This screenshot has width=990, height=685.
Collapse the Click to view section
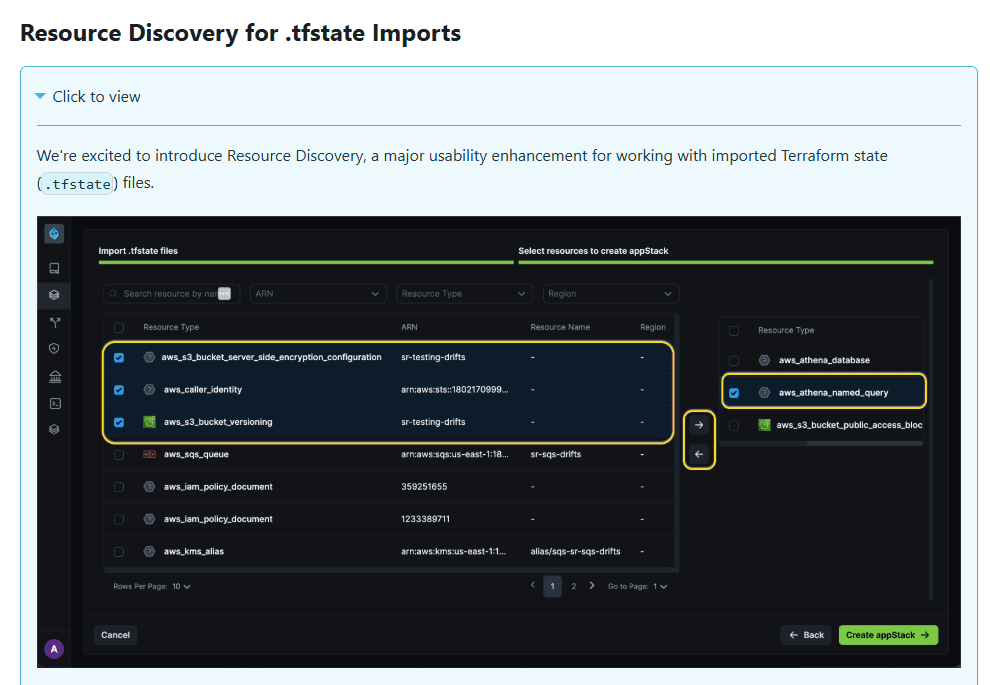(x=88, y=97)
